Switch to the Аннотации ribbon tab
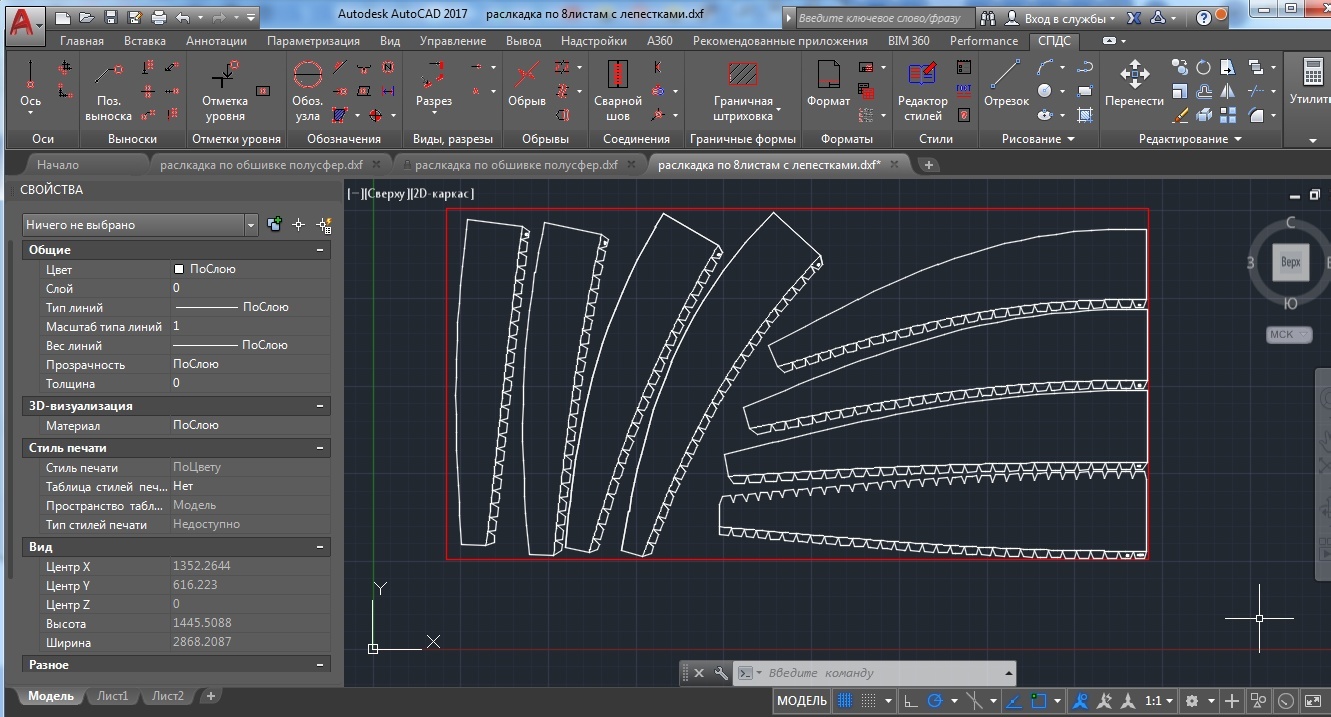Viewport: 1331px width, 717px height. (x=216, y=41)
